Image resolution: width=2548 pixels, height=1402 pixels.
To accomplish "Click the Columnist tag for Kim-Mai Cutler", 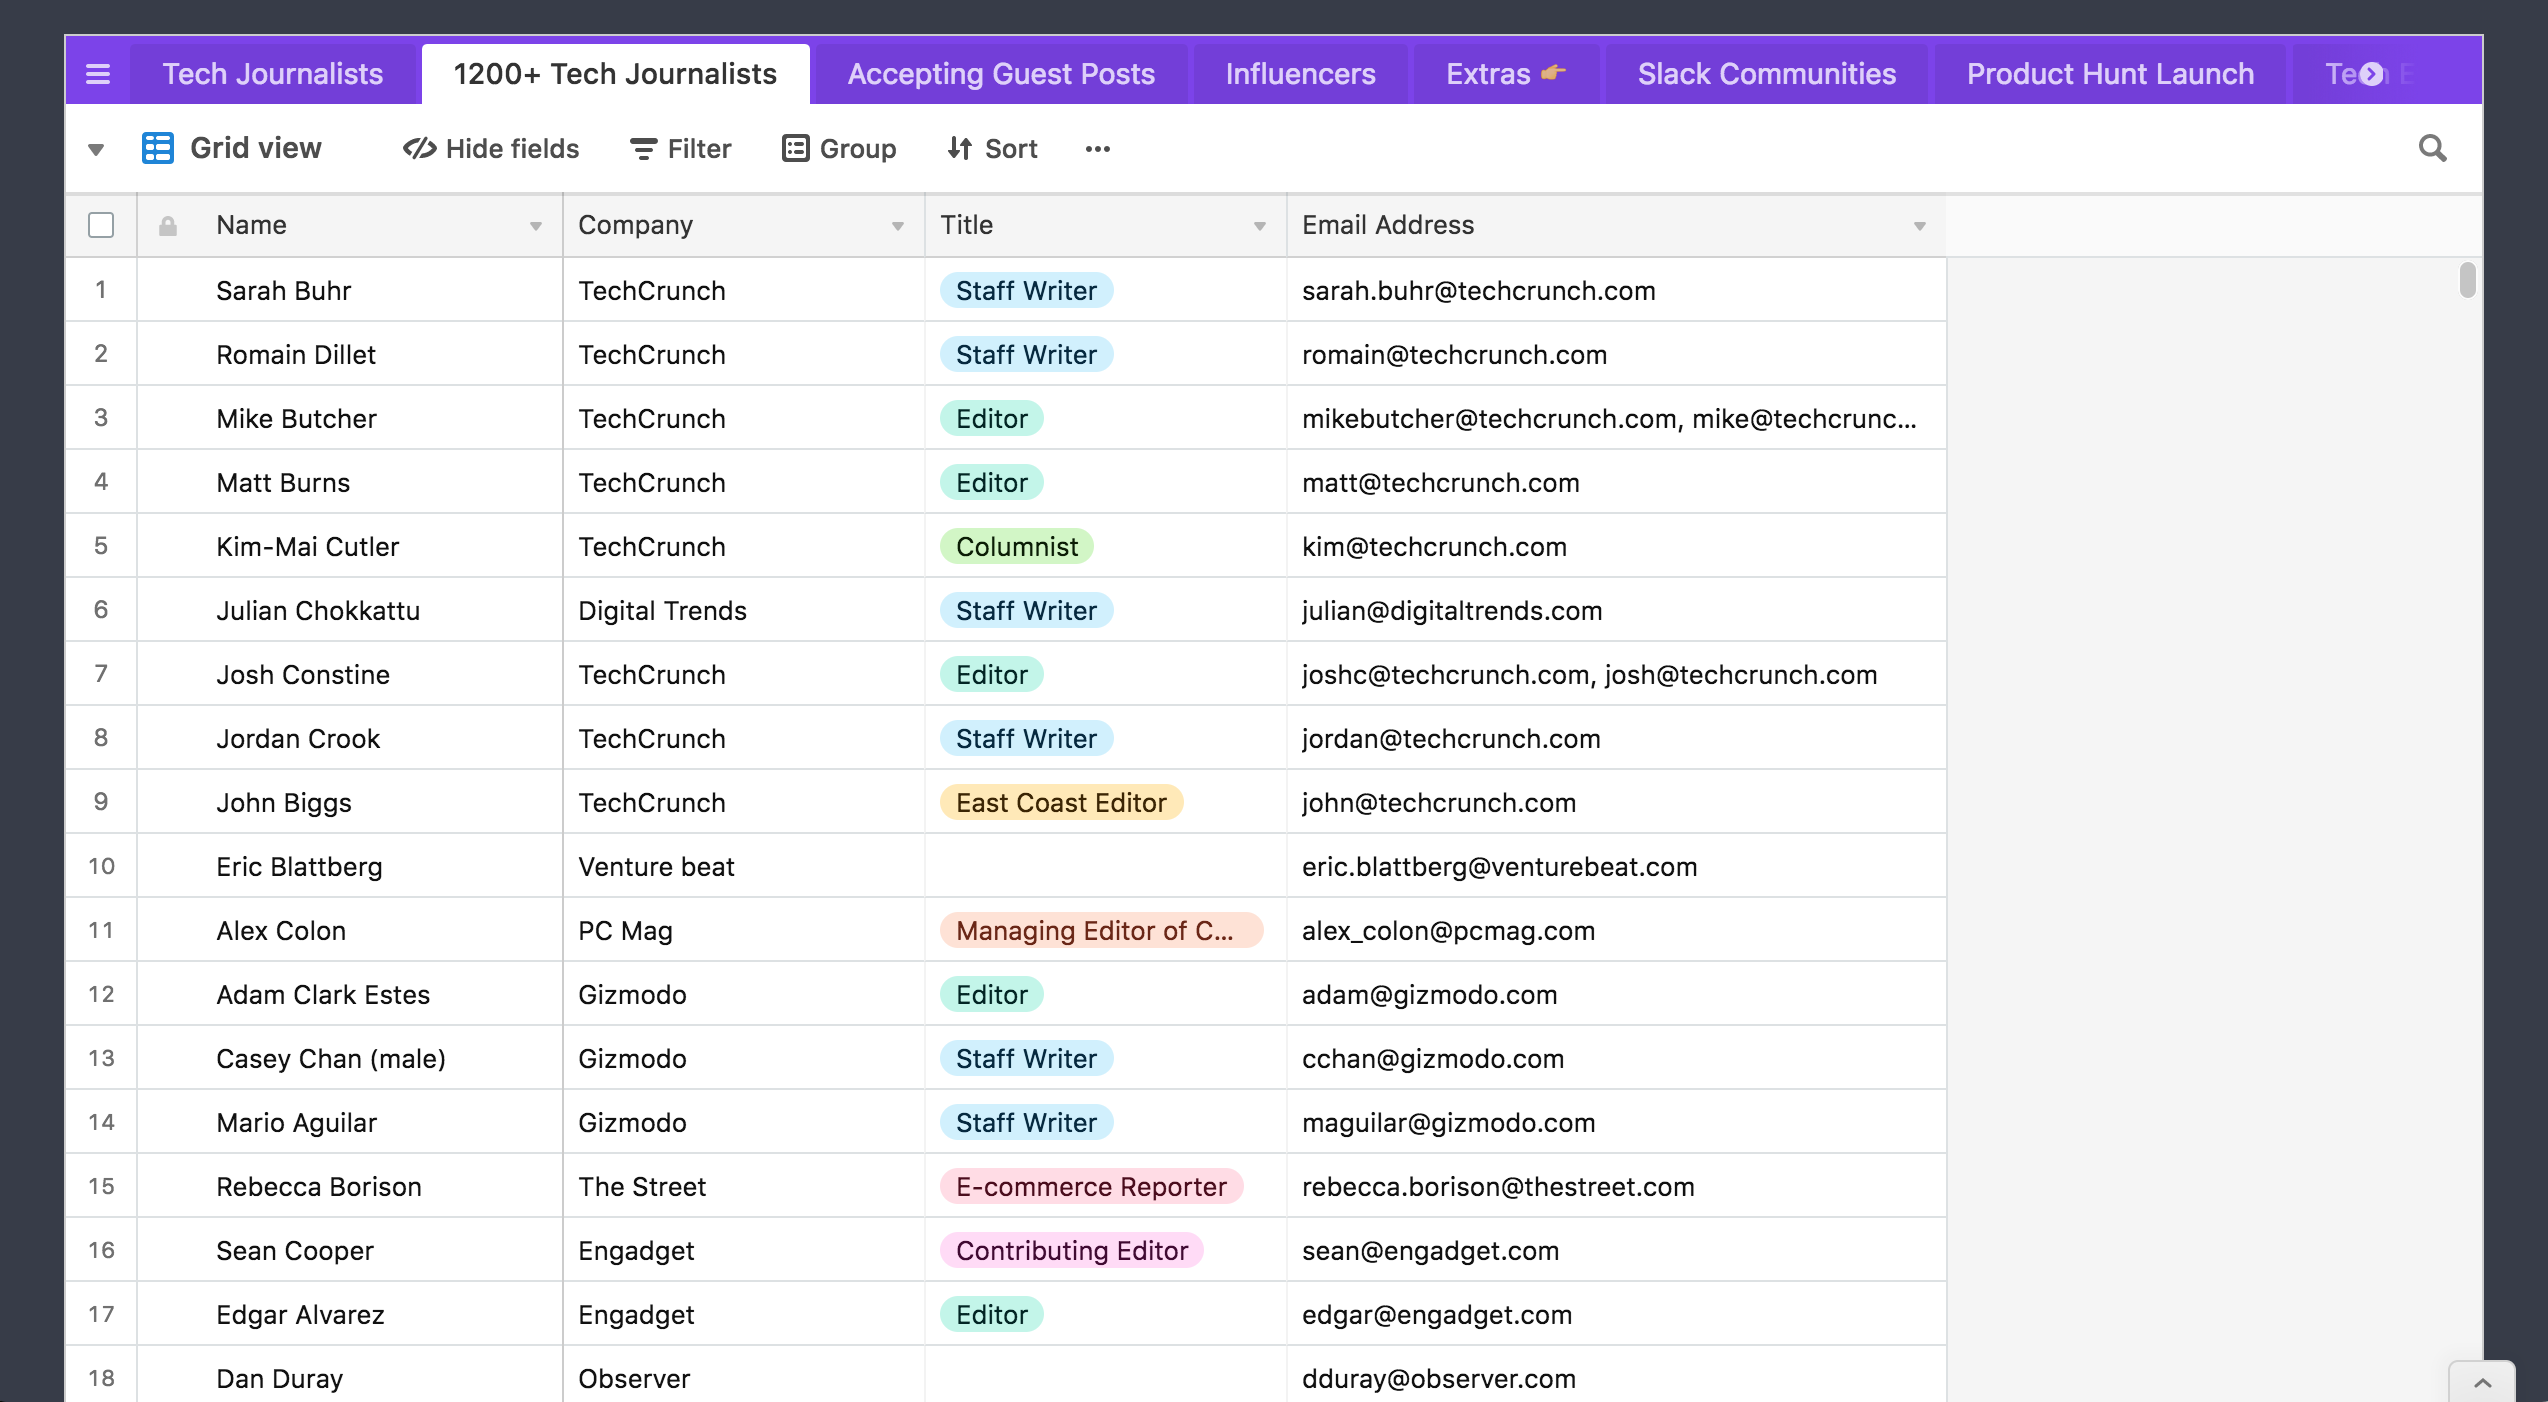I will pyautogui.click(x=1017, y=547).
